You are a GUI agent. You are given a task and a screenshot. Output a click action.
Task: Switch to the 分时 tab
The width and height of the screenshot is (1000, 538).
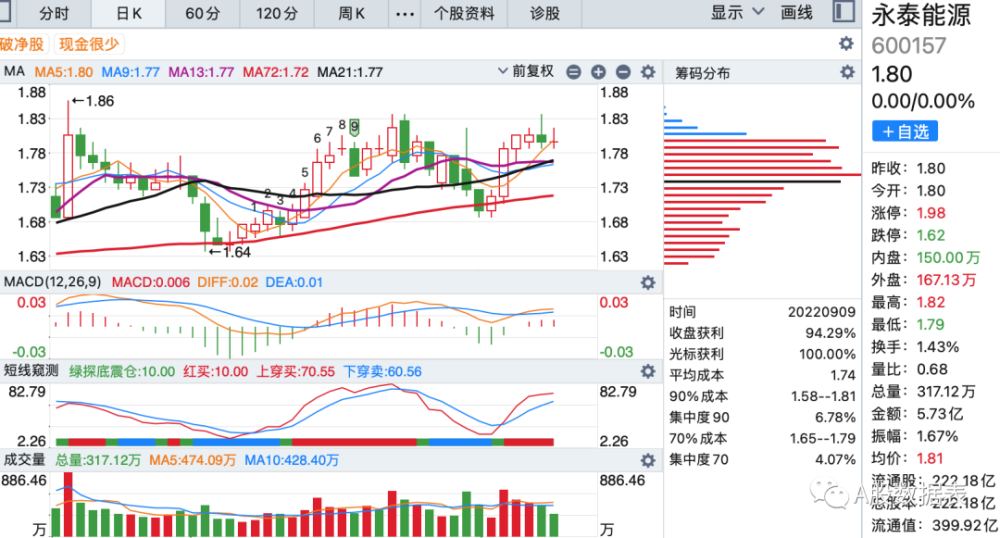(x=54, y=13)
